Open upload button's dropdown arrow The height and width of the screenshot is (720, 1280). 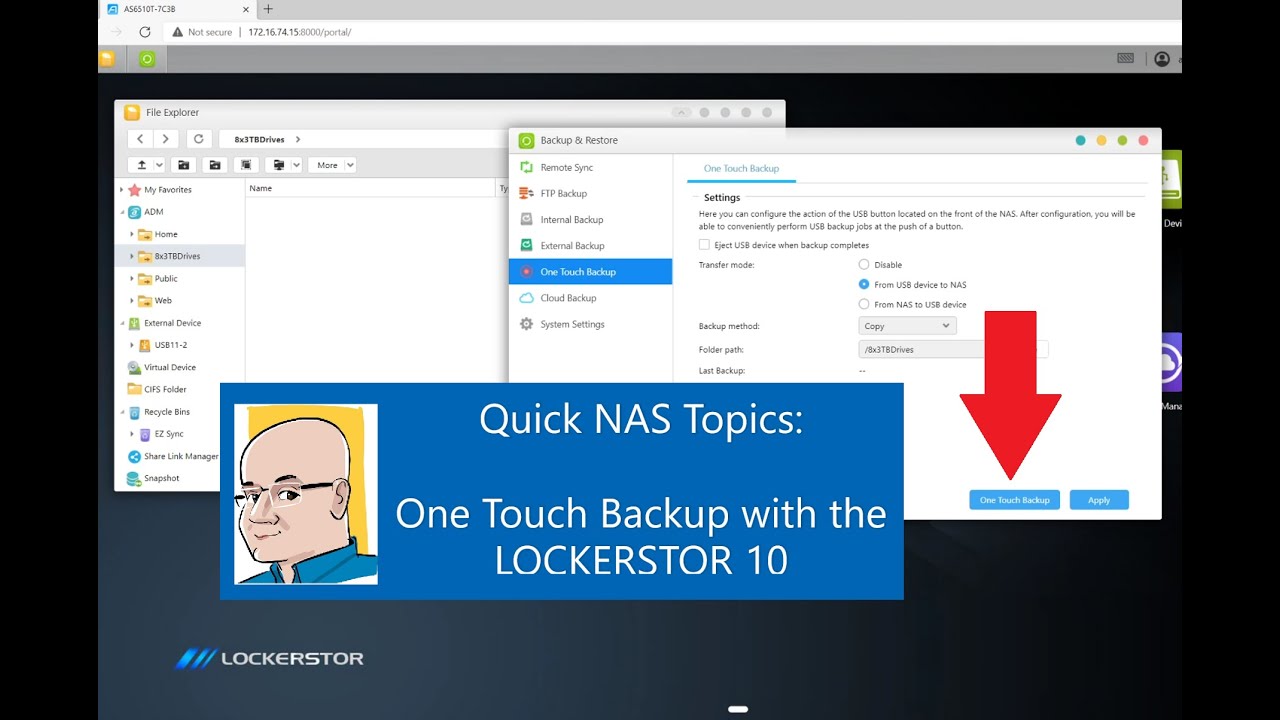pos(158,165)
